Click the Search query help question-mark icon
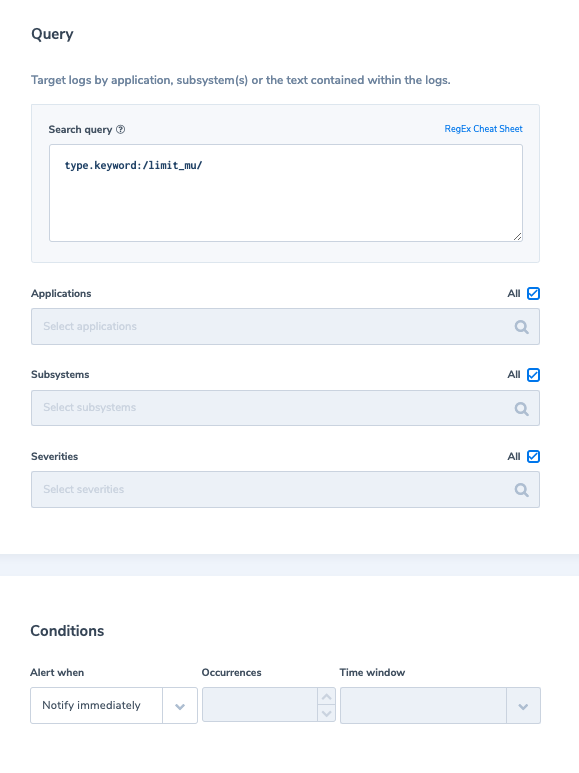Screen dimensions: 579x773 120,130
